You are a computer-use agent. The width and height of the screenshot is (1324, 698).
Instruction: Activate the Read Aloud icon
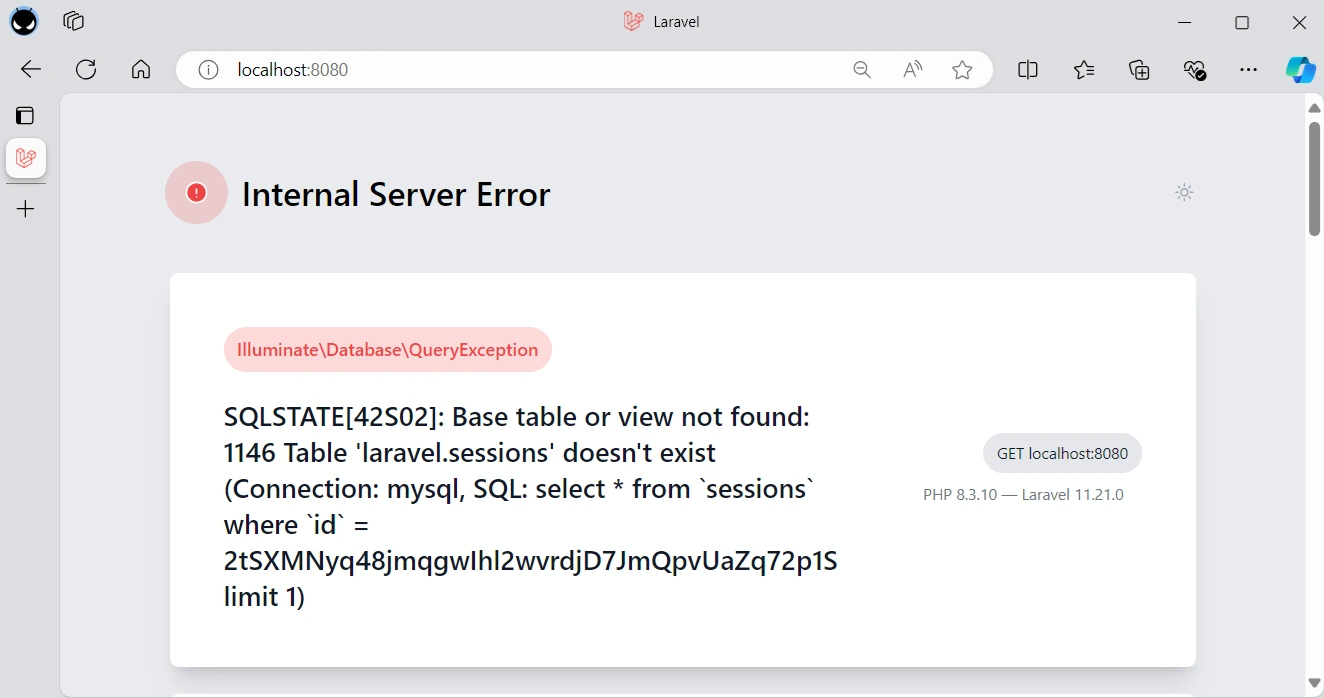click(x=912, y=69)
